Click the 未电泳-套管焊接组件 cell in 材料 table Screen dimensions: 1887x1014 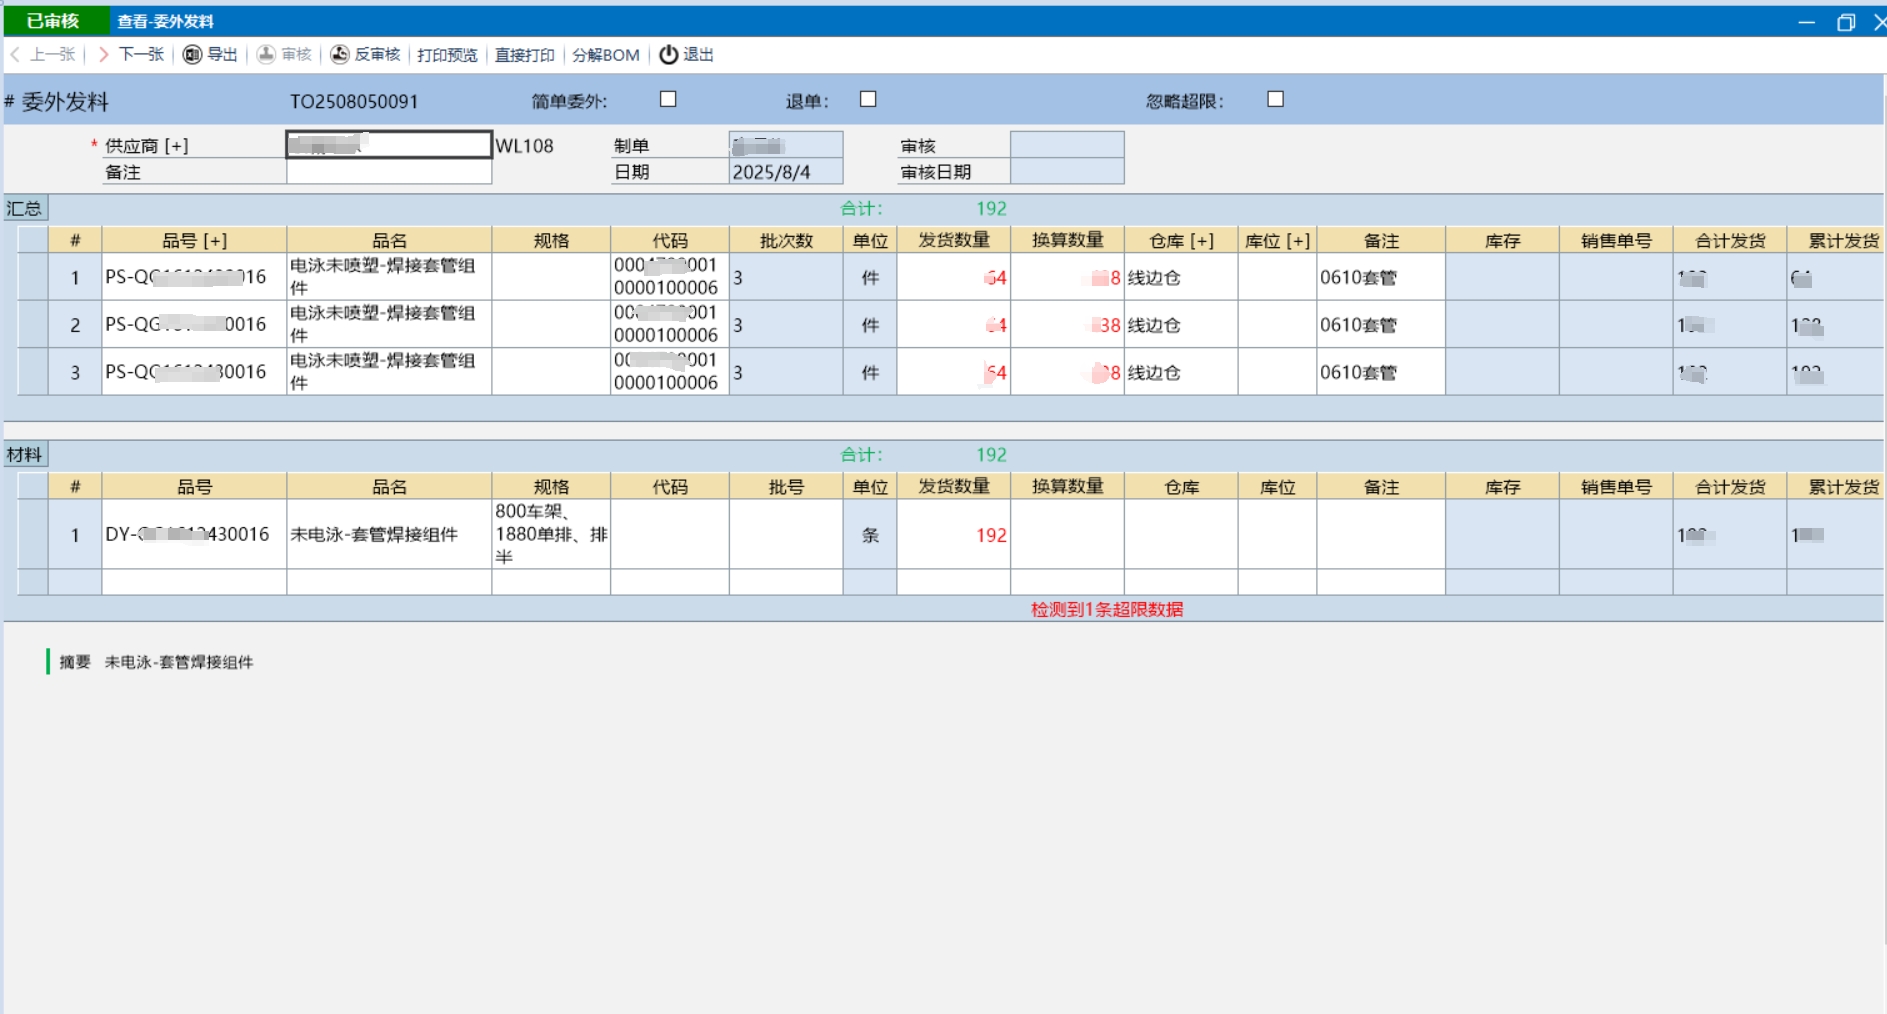pos(389,534)
